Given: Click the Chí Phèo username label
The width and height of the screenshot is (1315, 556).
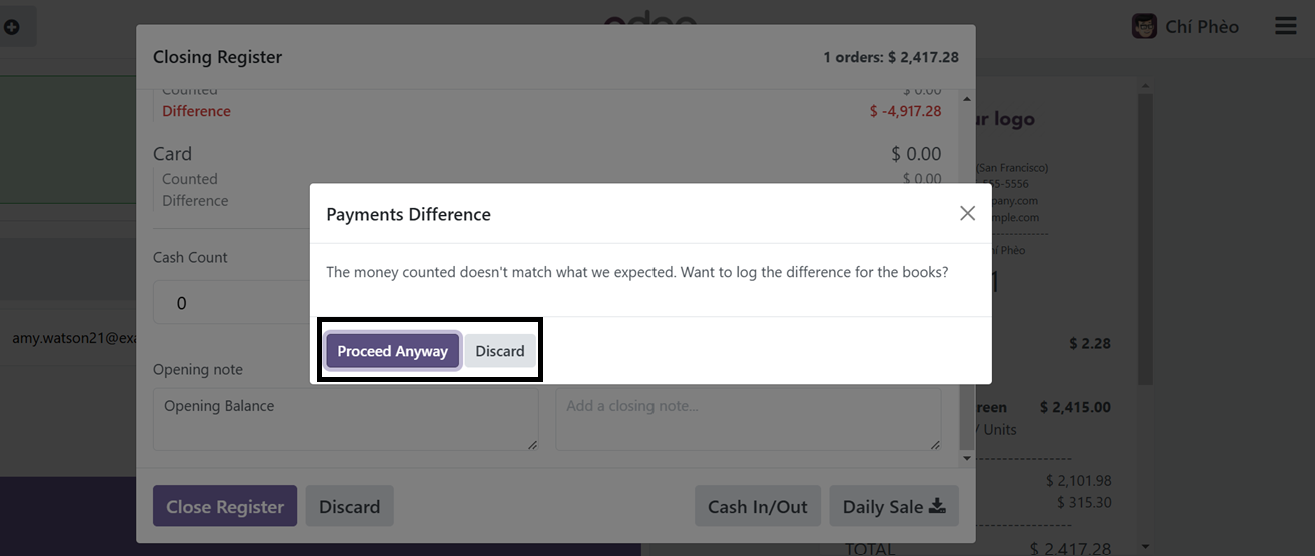Looking at the screenshot, I should pyautogui.click(x=1202, y=27).
